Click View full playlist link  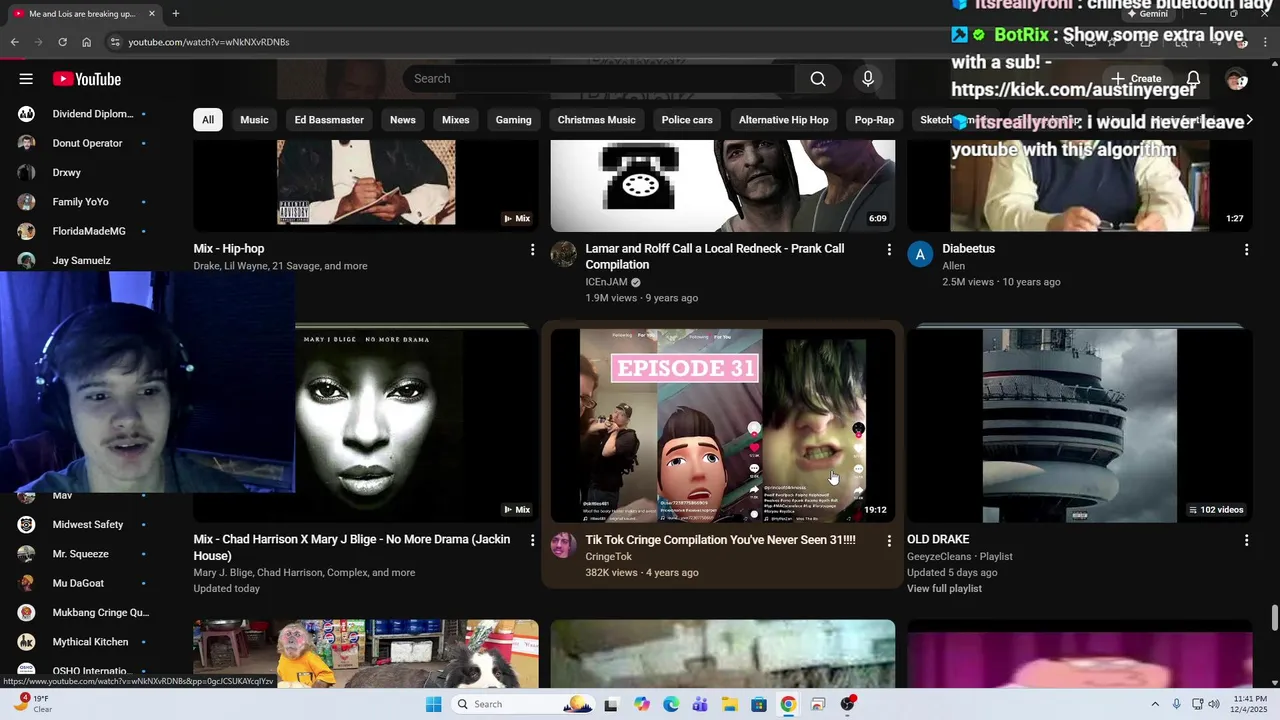(x=944, y=589)
